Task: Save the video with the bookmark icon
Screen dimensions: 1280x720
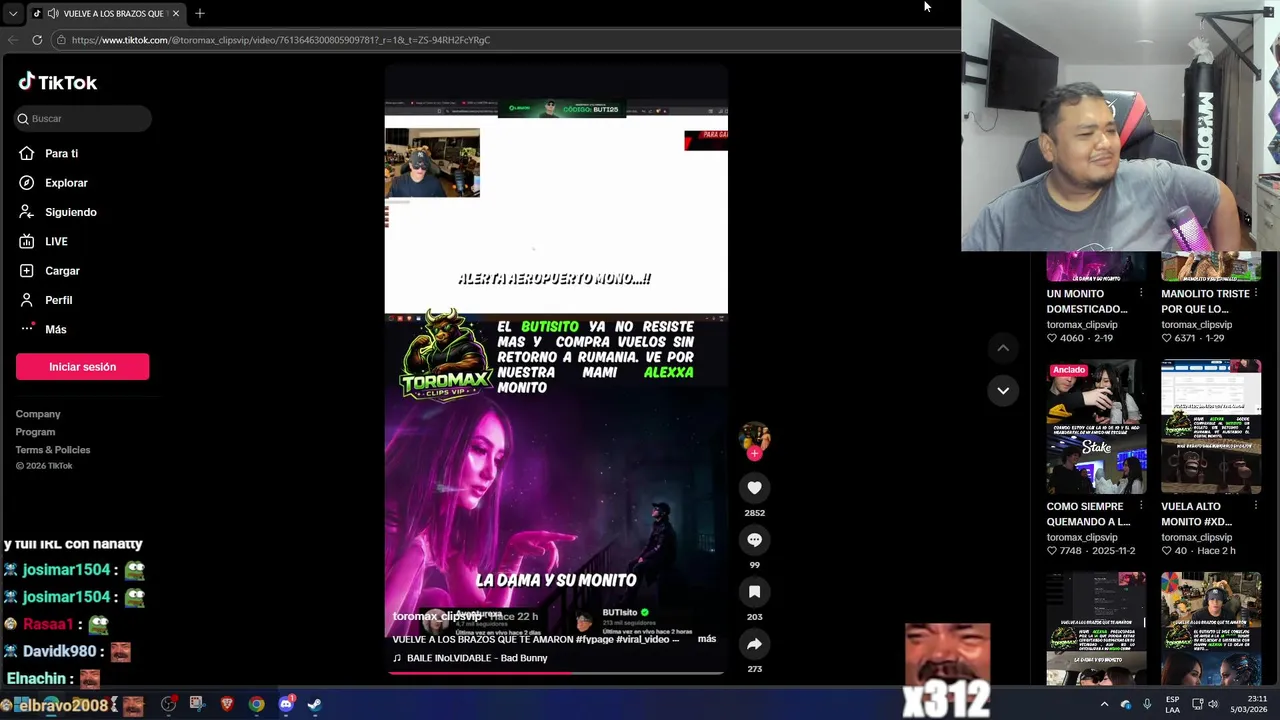Action: point(754,592)
